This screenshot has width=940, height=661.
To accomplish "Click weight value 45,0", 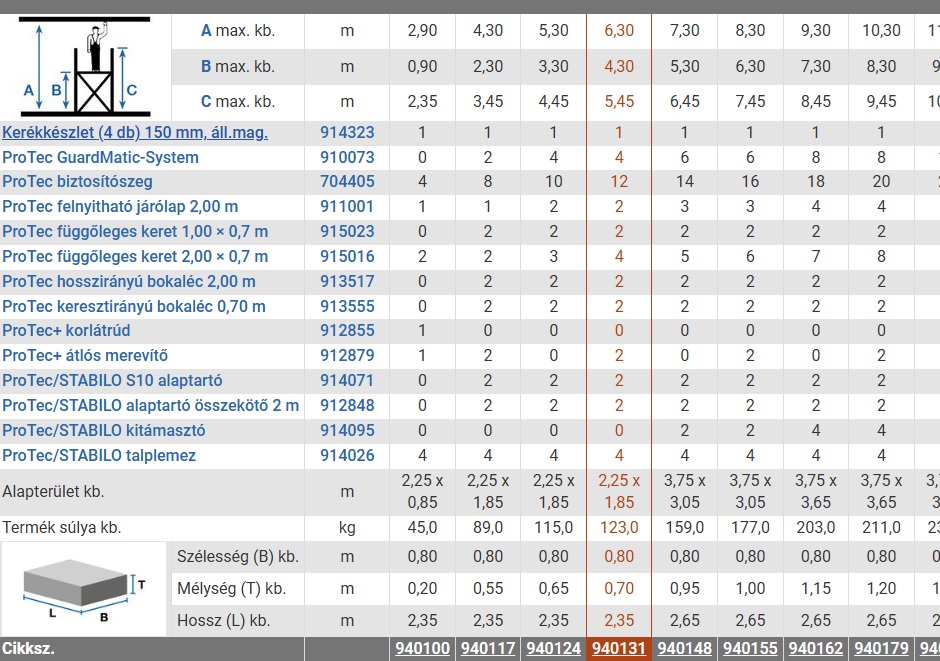I will [422, 528].
